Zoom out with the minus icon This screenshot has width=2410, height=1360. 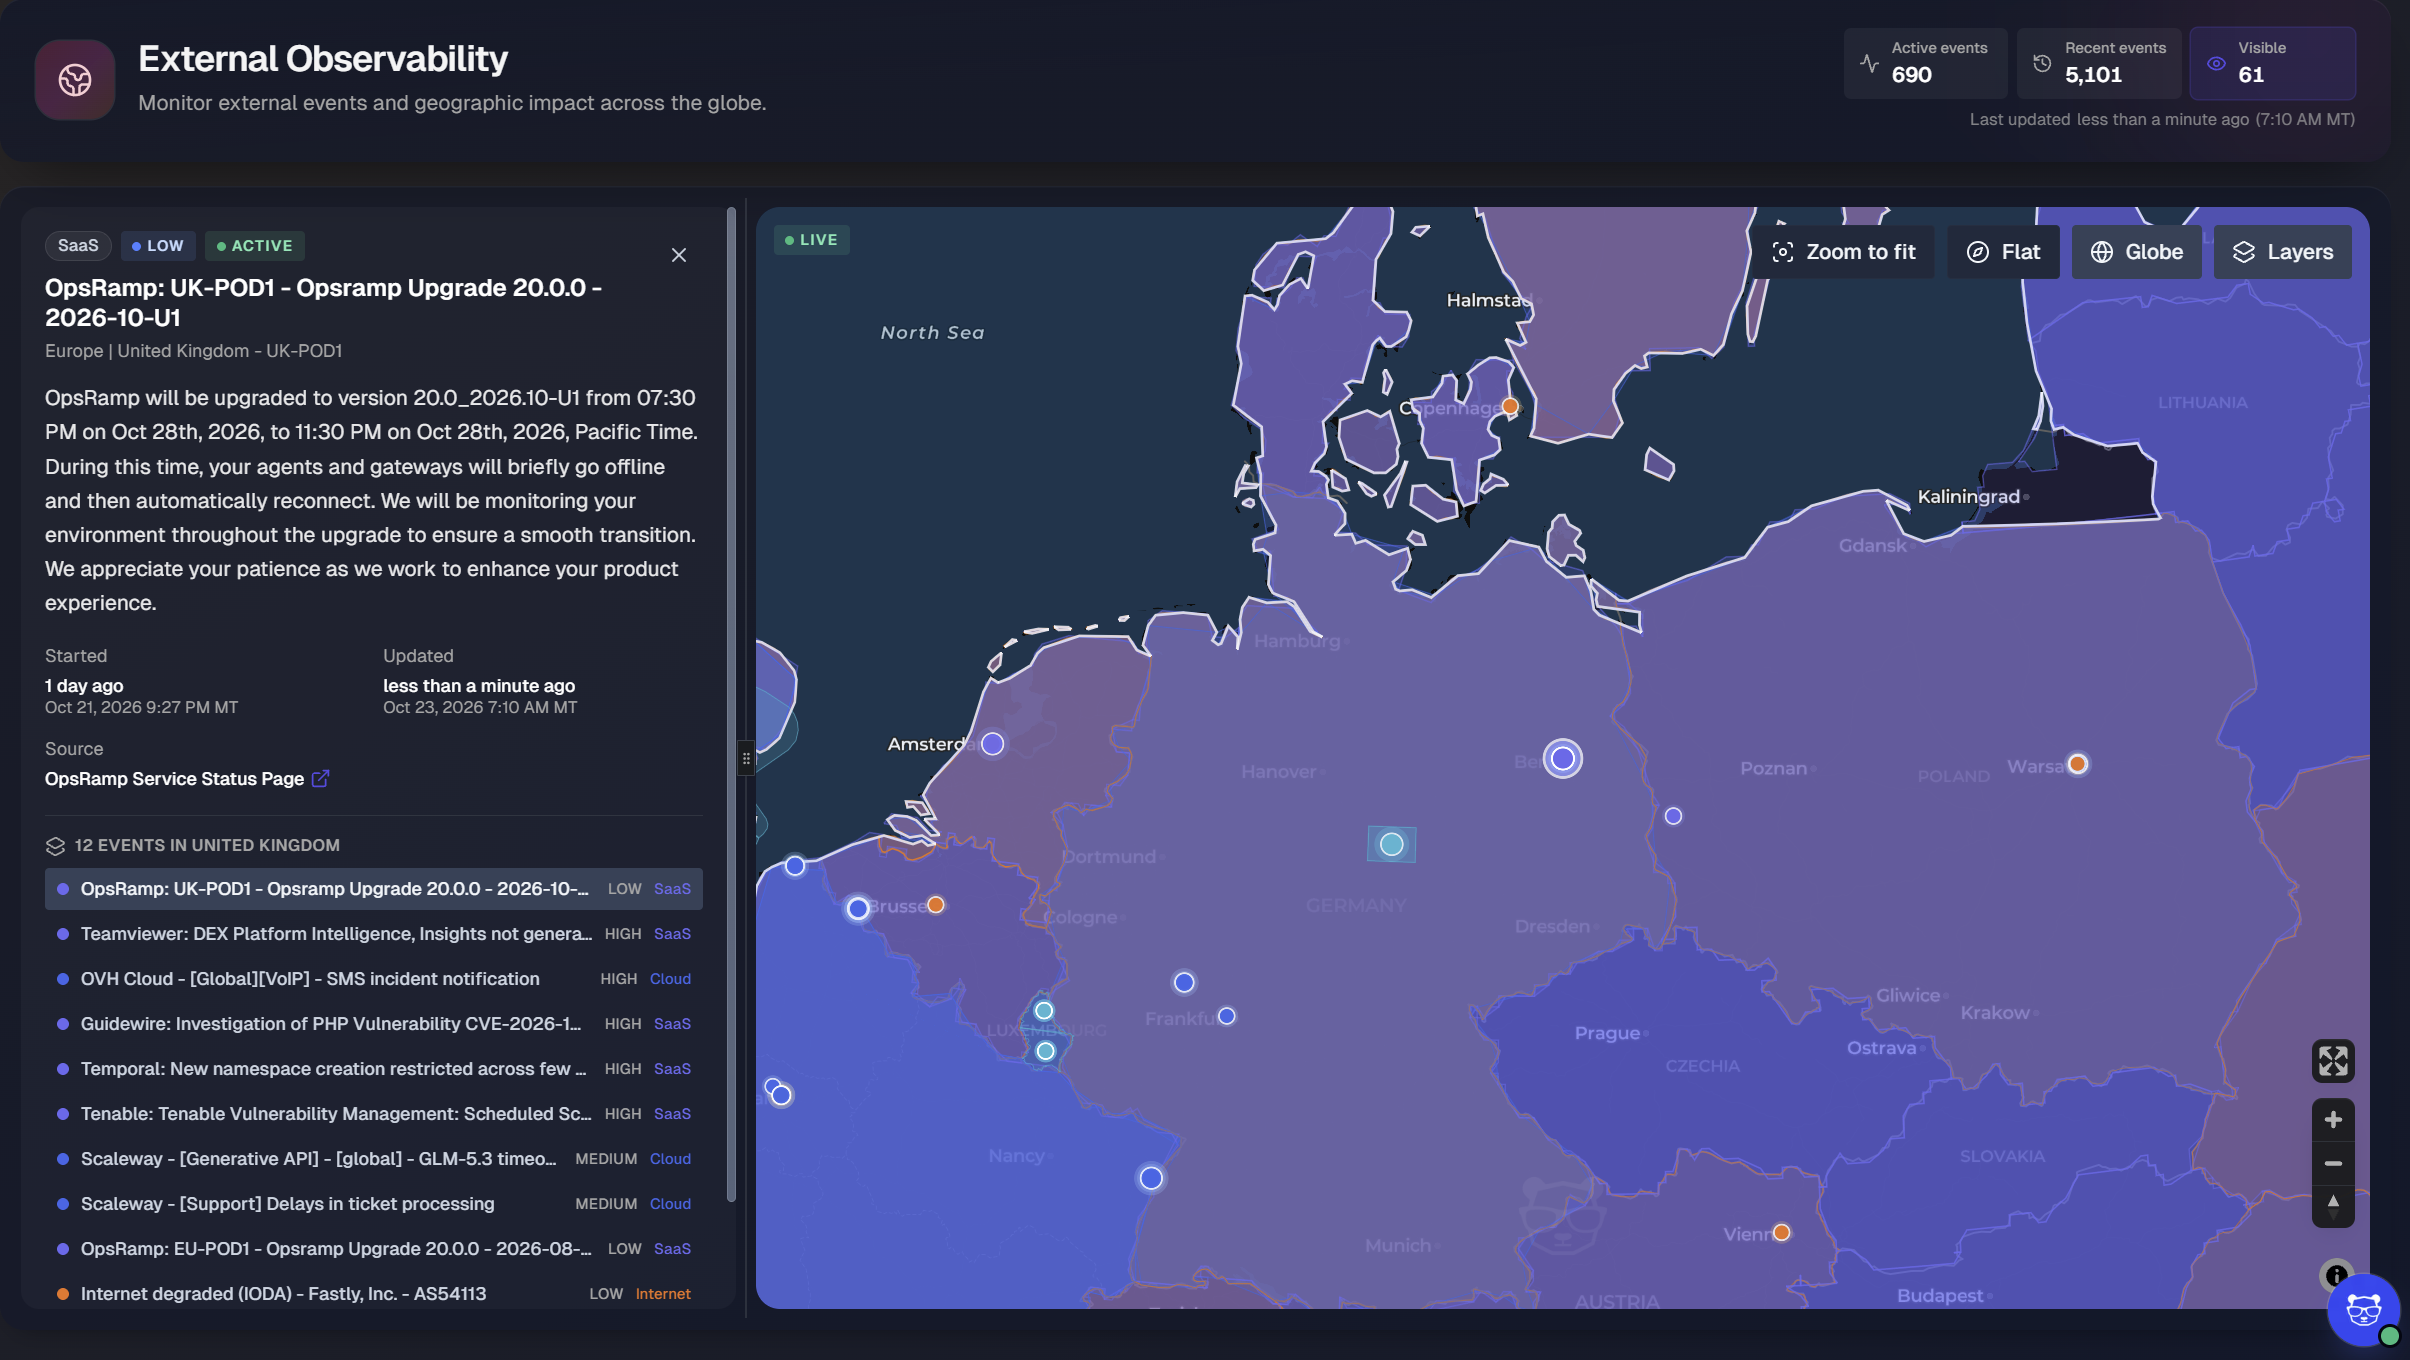(2333, 1163)
